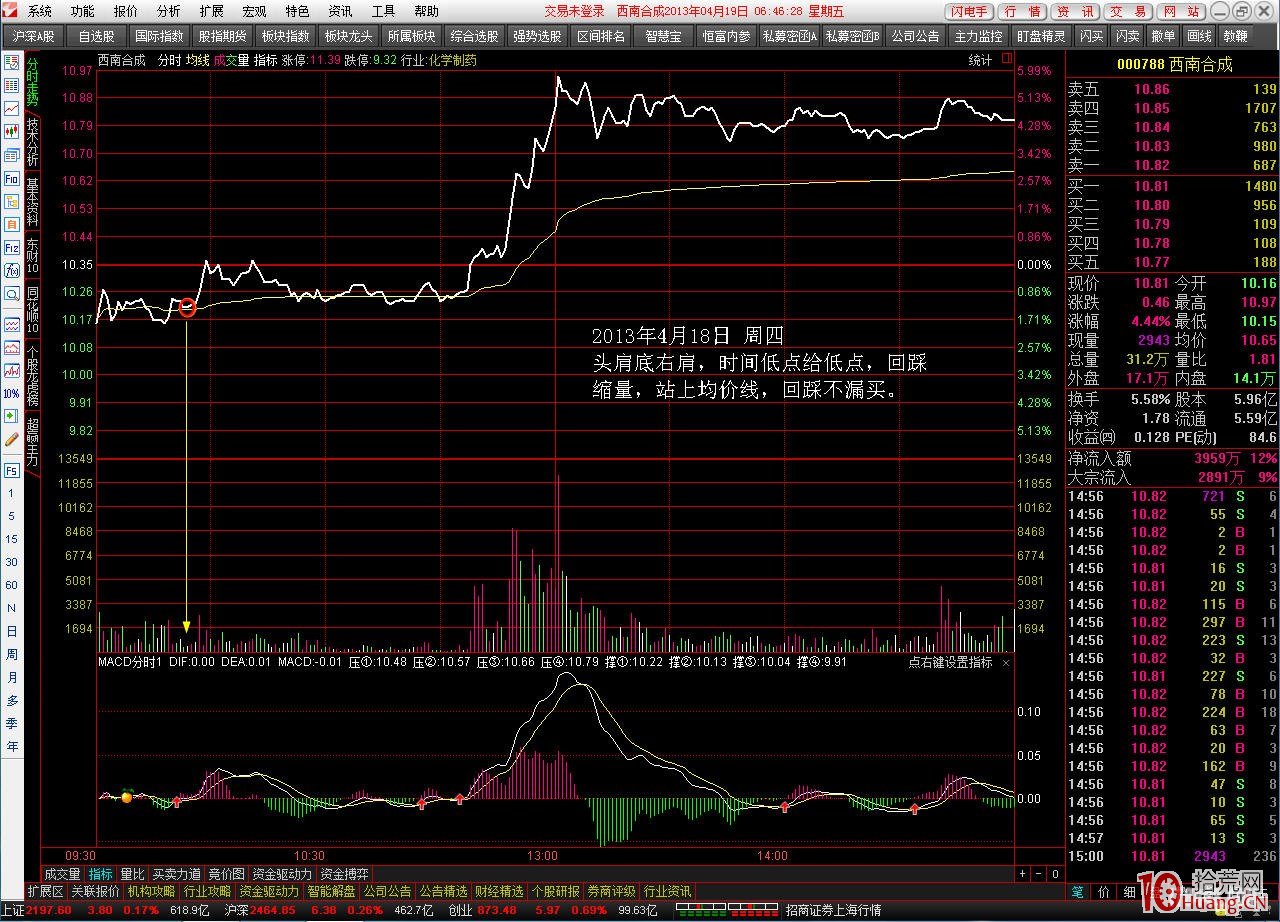1280x922 pixels.
Task: Open the orange '自' self-select icon
Action: click(x=12, y=224)
